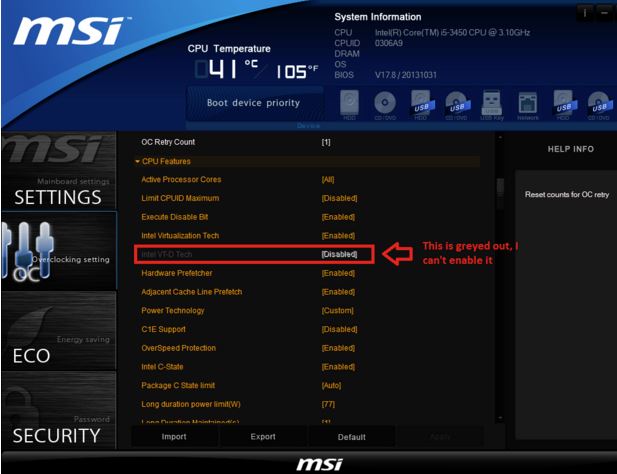Click the HELP INFO heading
This screenshot has width=617, height=474.
(571, 149)
